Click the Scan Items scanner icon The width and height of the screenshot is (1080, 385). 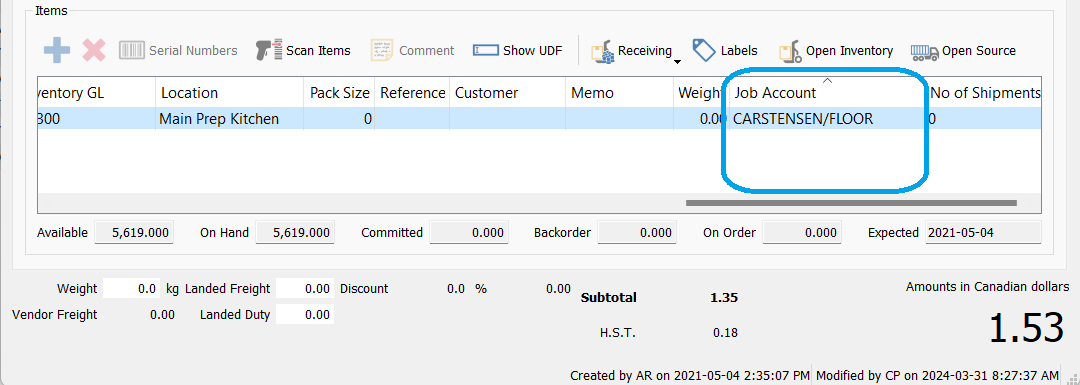(268, 50)
